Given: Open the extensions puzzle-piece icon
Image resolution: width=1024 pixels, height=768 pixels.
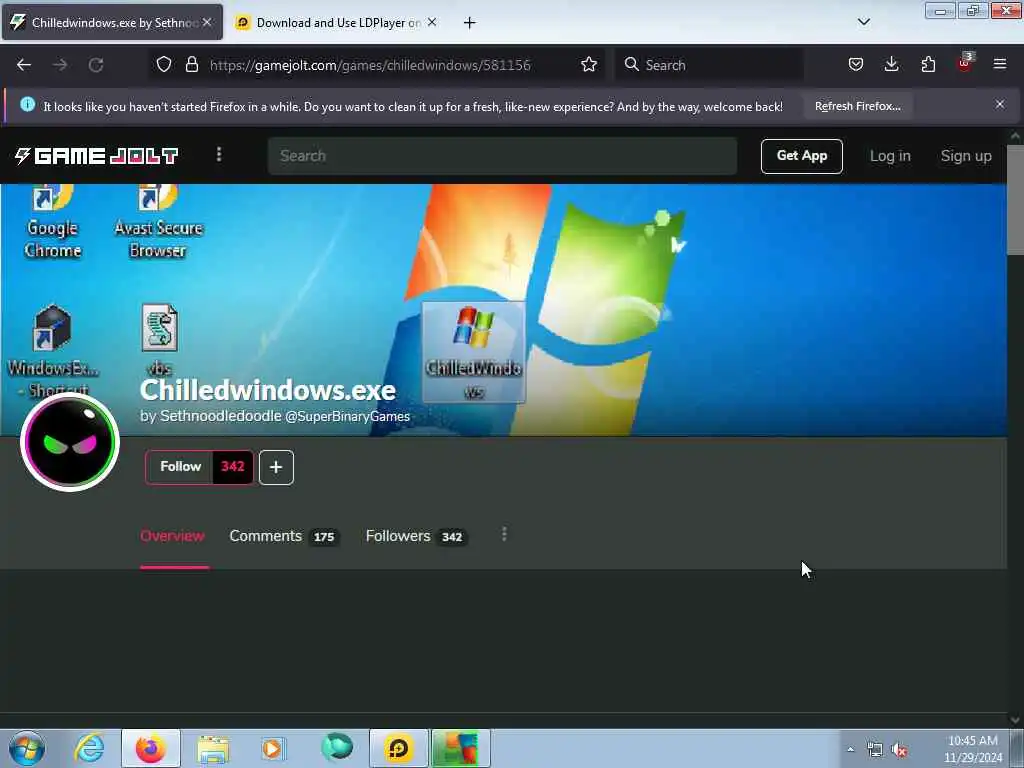Looking at the screenshot, I should pyautogui.click(x=928, y=64).
